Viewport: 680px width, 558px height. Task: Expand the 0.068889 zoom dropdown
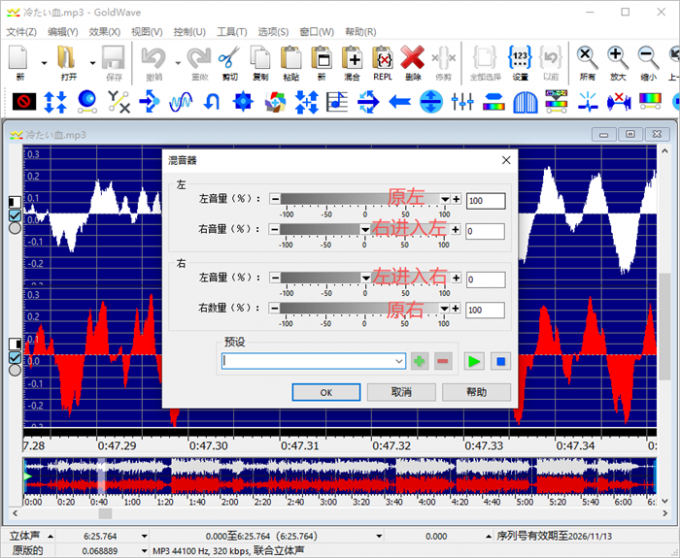144,551
